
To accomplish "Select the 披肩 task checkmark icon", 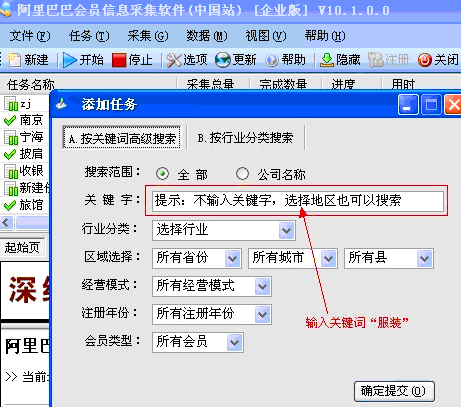I will click(x=10, y=154).
